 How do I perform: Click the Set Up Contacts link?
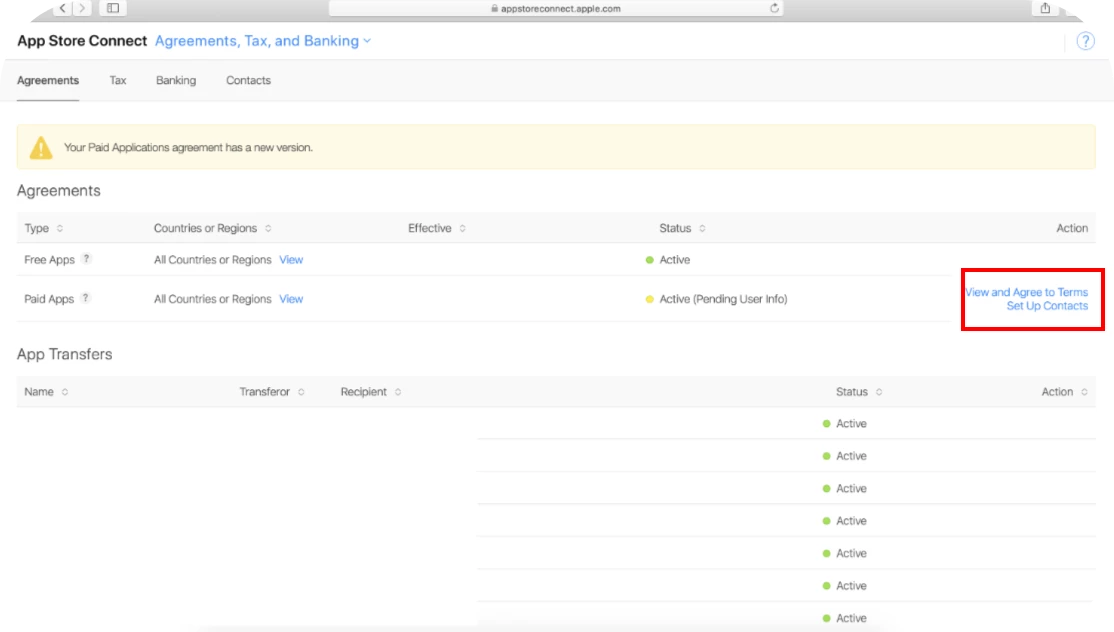point(1047,306)
